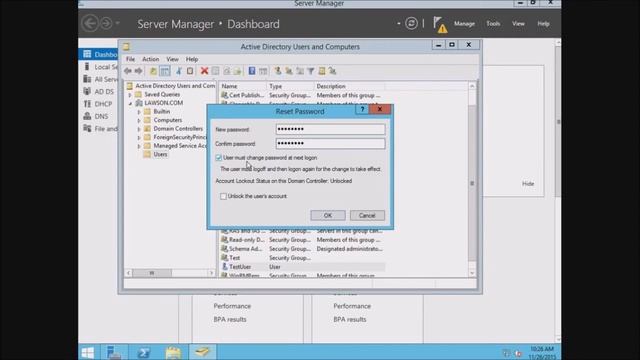Click OK in Reset Password dialog

[328, 216]
